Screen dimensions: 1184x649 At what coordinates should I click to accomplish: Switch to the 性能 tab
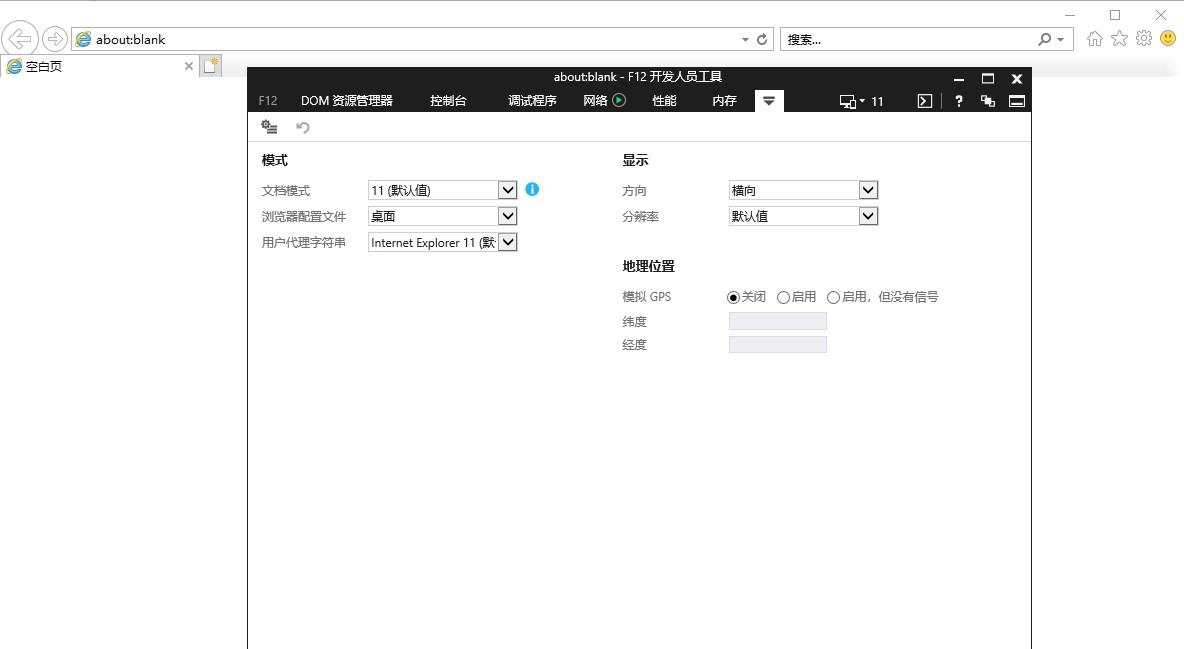click(664, 100)
